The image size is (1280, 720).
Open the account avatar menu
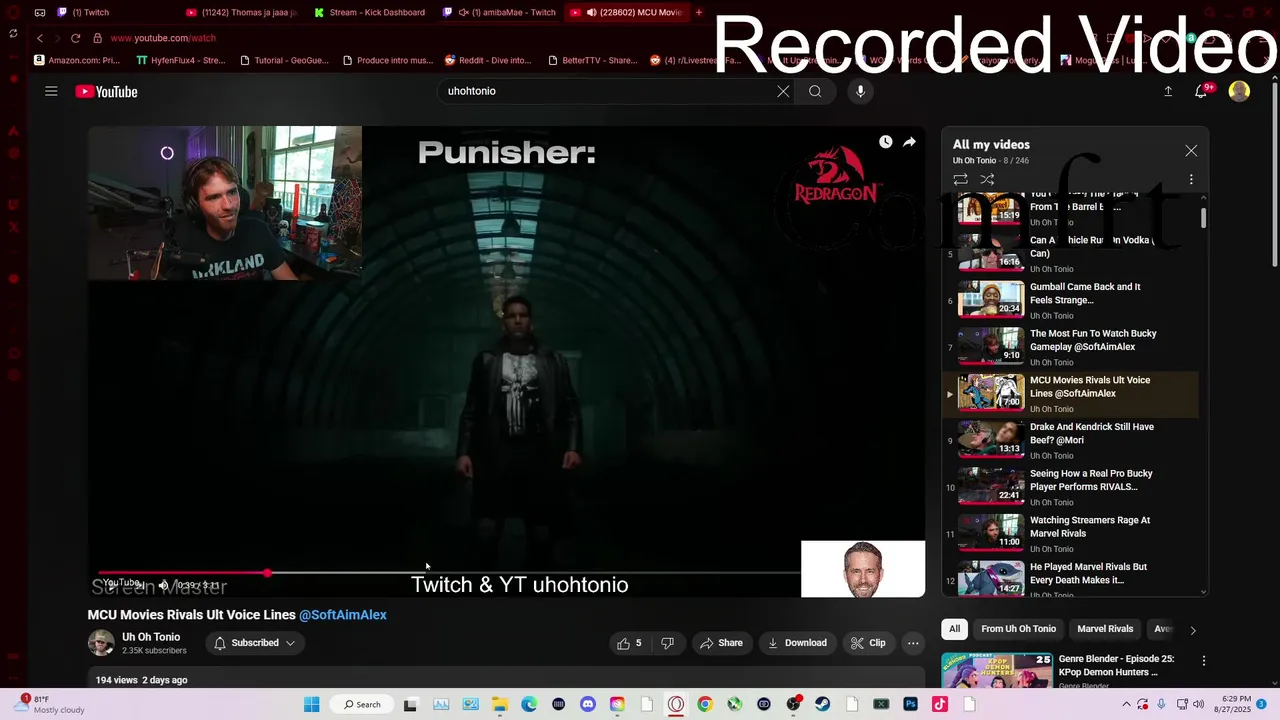[1239, 91]
